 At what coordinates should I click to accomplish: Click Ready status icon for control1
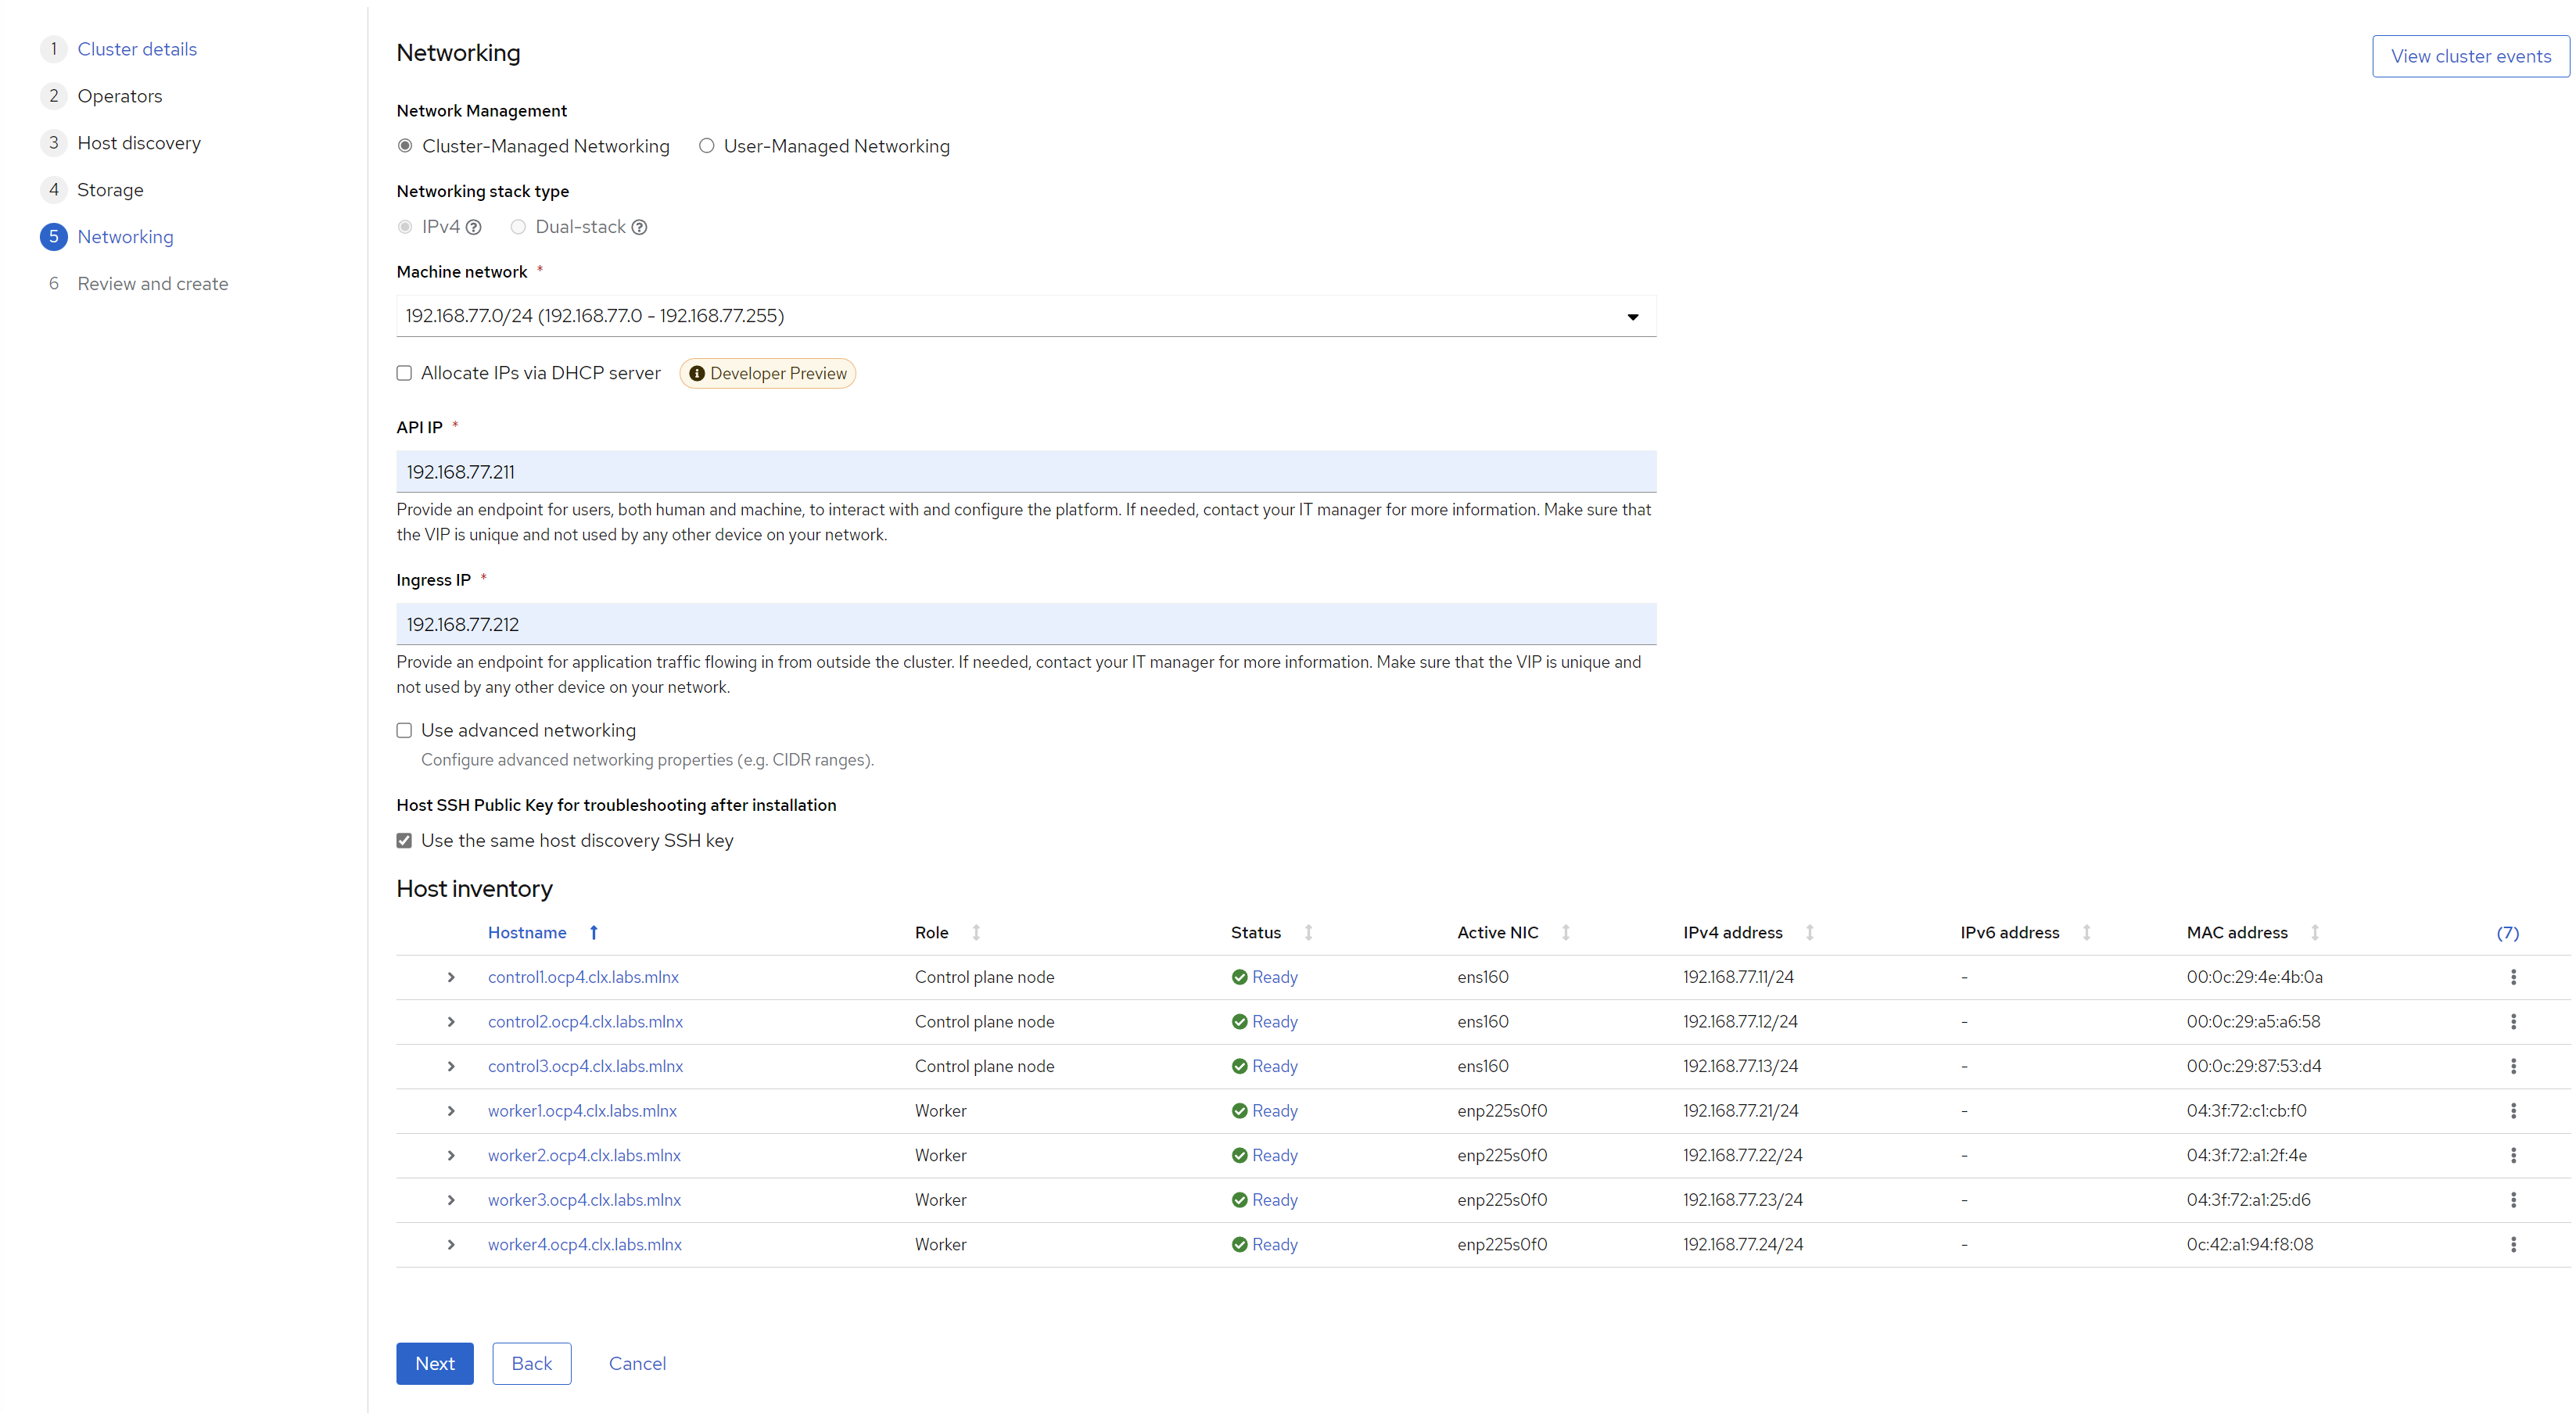click(1239, 977)
